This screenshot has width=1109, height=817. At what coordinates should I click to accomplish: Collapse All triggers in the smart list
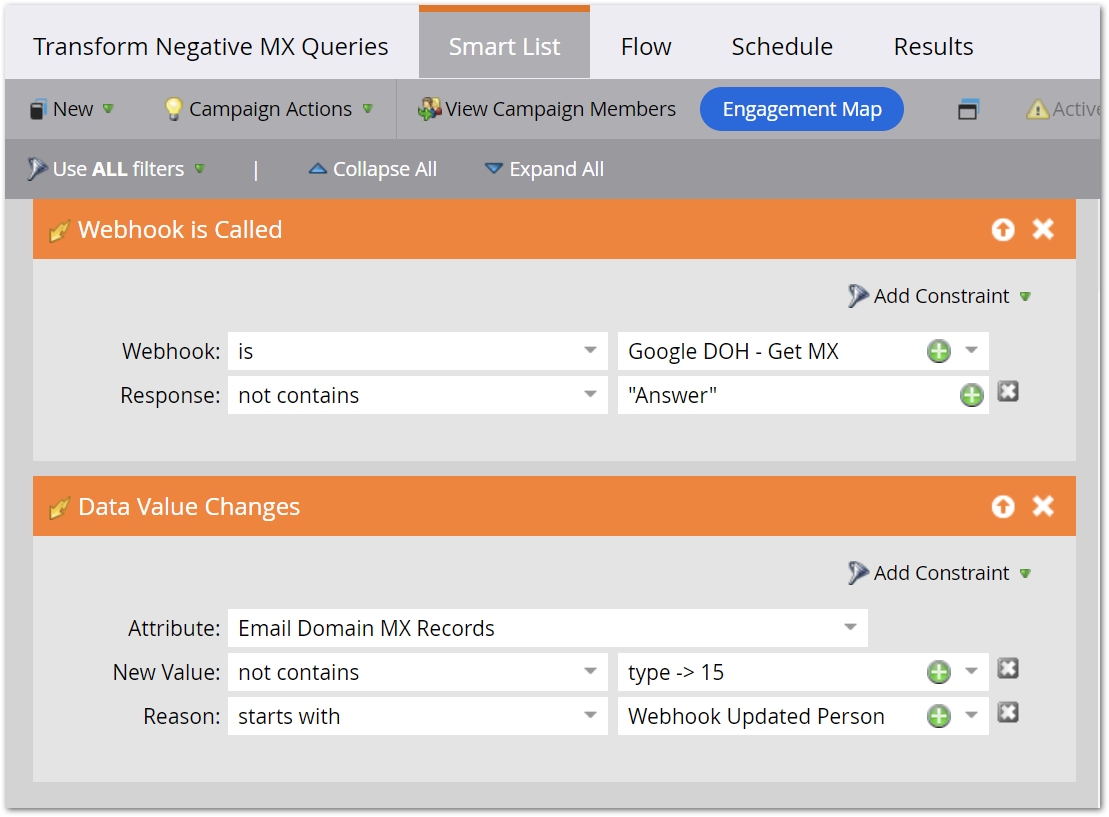(x=373, y=170)
